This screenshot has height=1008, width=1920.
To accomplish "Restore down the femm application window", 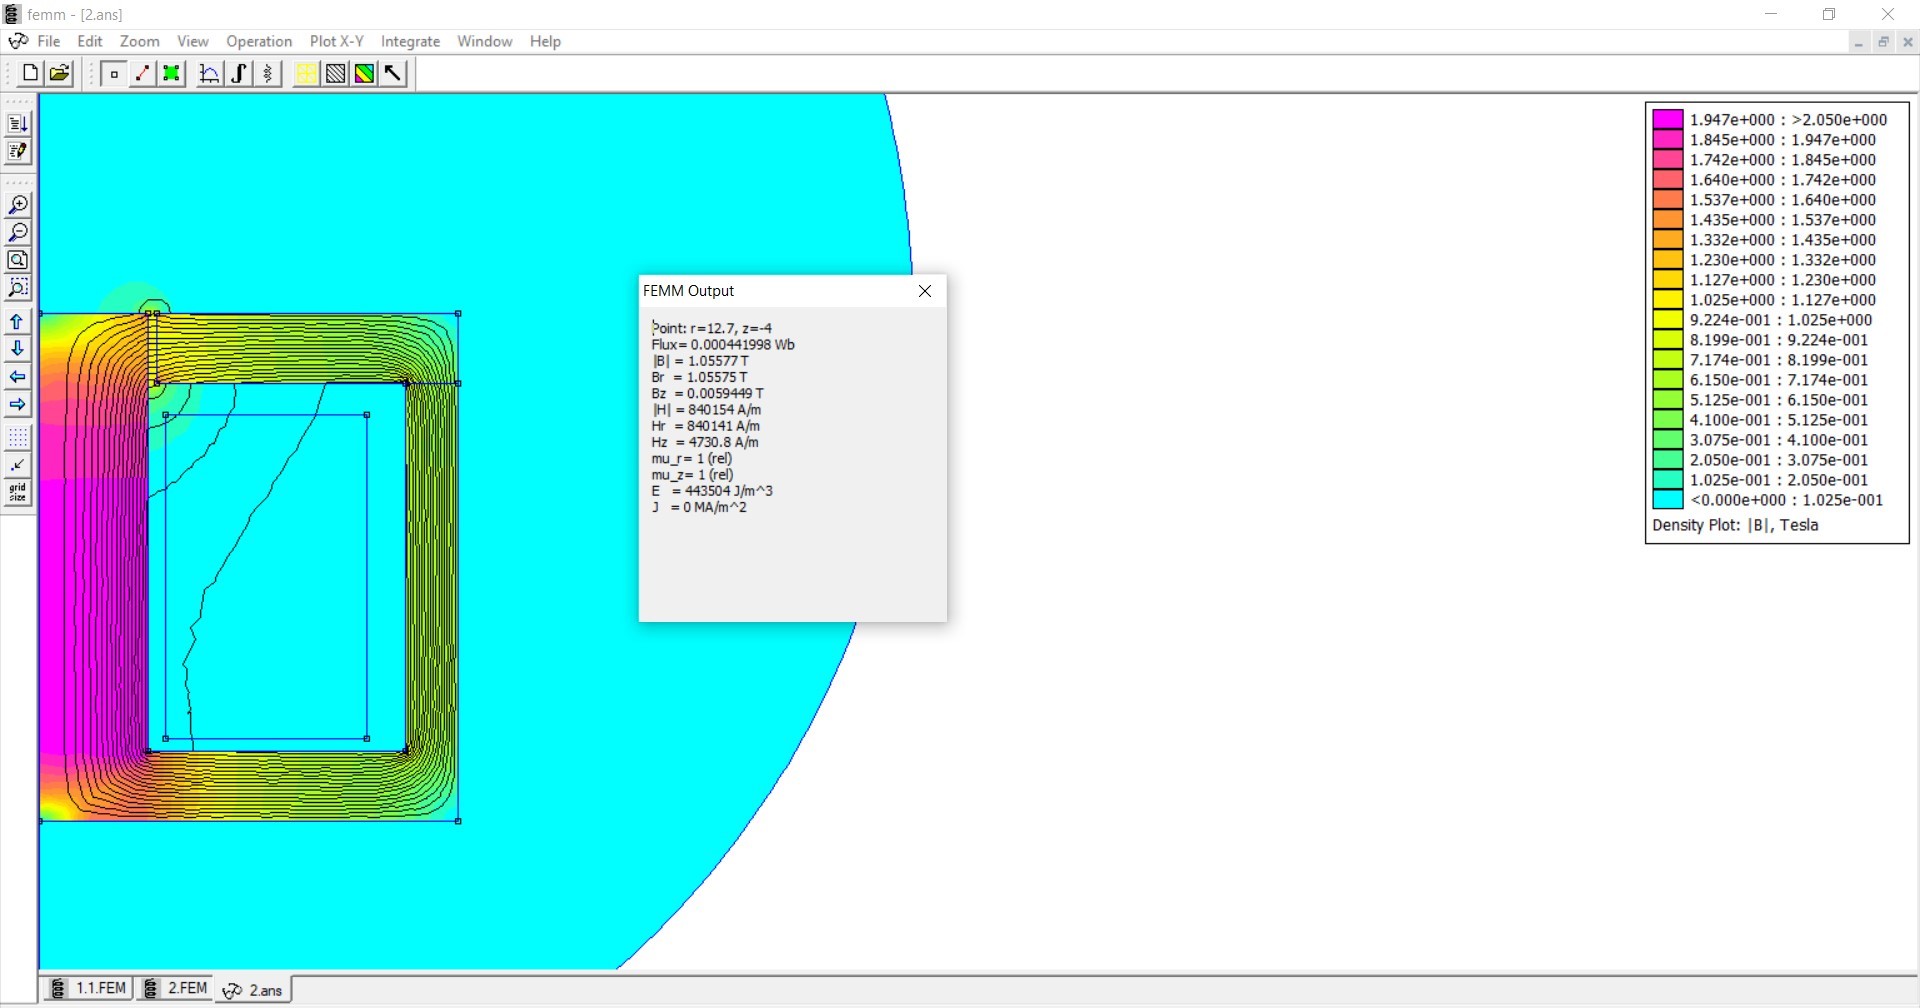I will (x=1829, y=14).
